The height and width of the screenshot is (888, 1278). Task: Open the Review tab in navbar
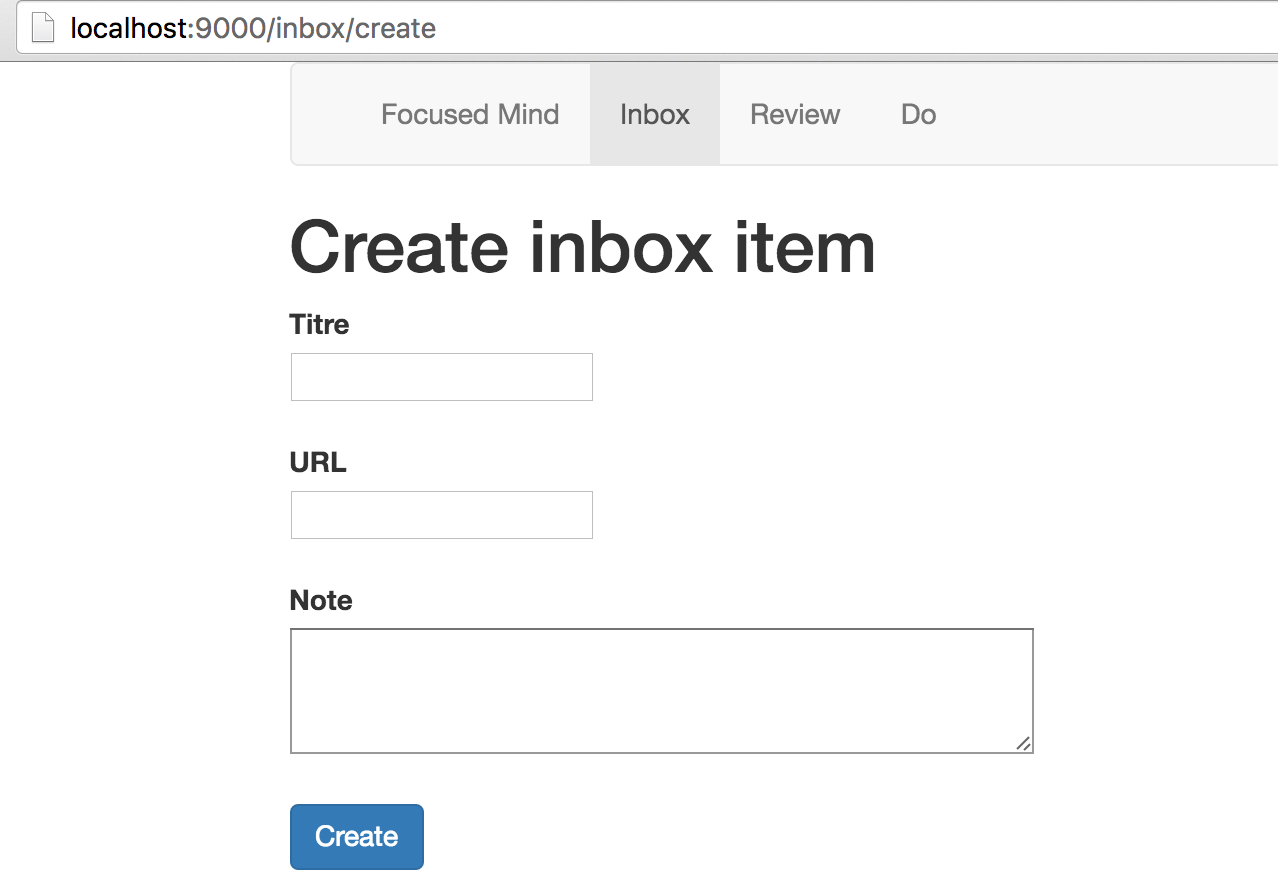(795, 115)
